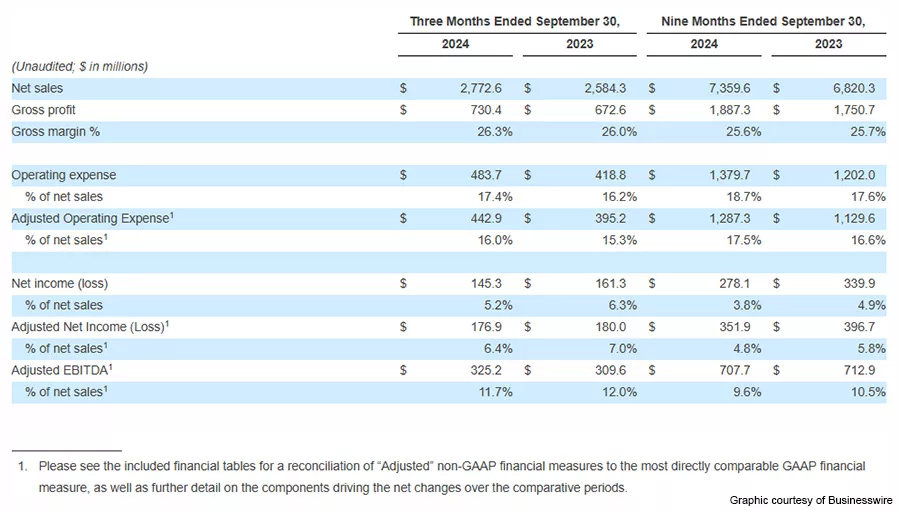
Task: Select the "Gross margin %" row label
Action: 55,132
